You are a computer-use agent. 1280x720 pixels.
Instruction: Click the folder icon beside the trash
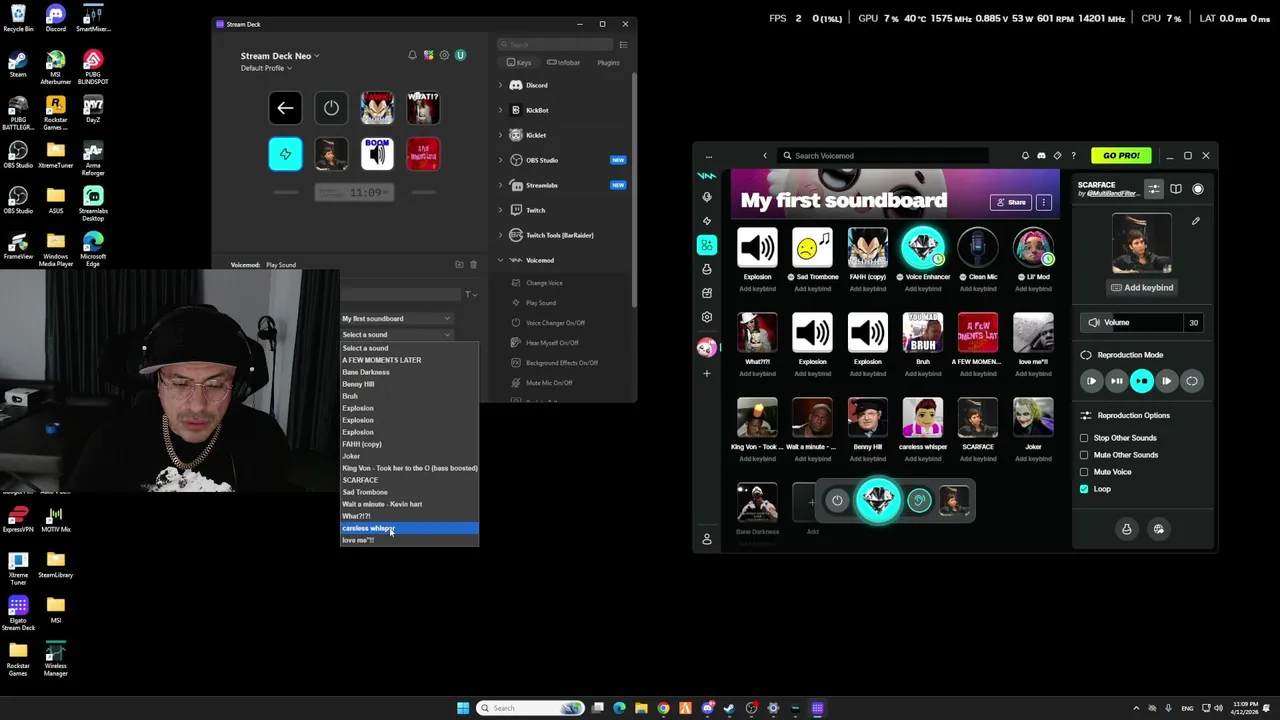coord(459,264)
